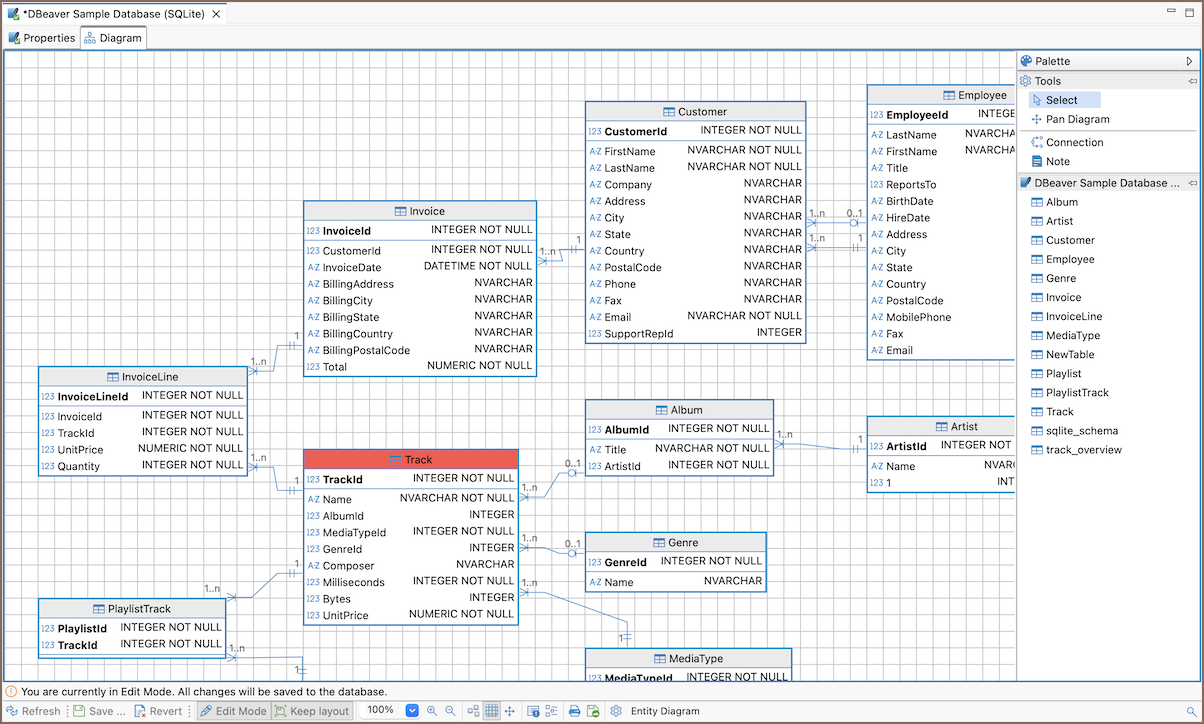Click the zoom in magnifier icon
1204x724 pixels.
432,711
